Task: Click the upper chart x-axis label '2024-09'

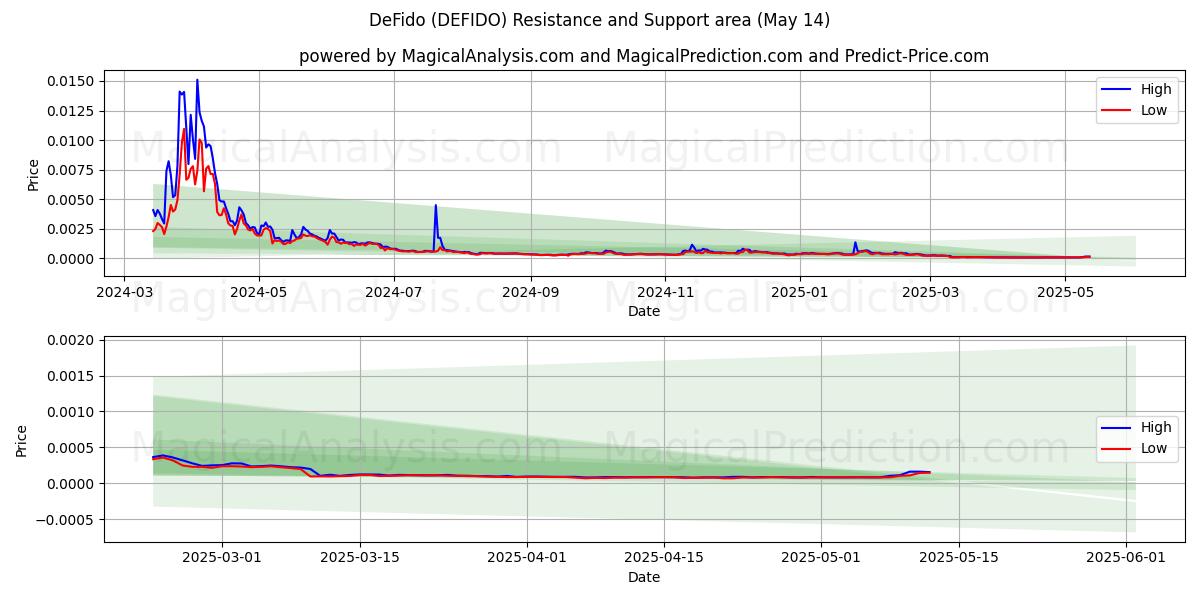Action: pos(530,292)
